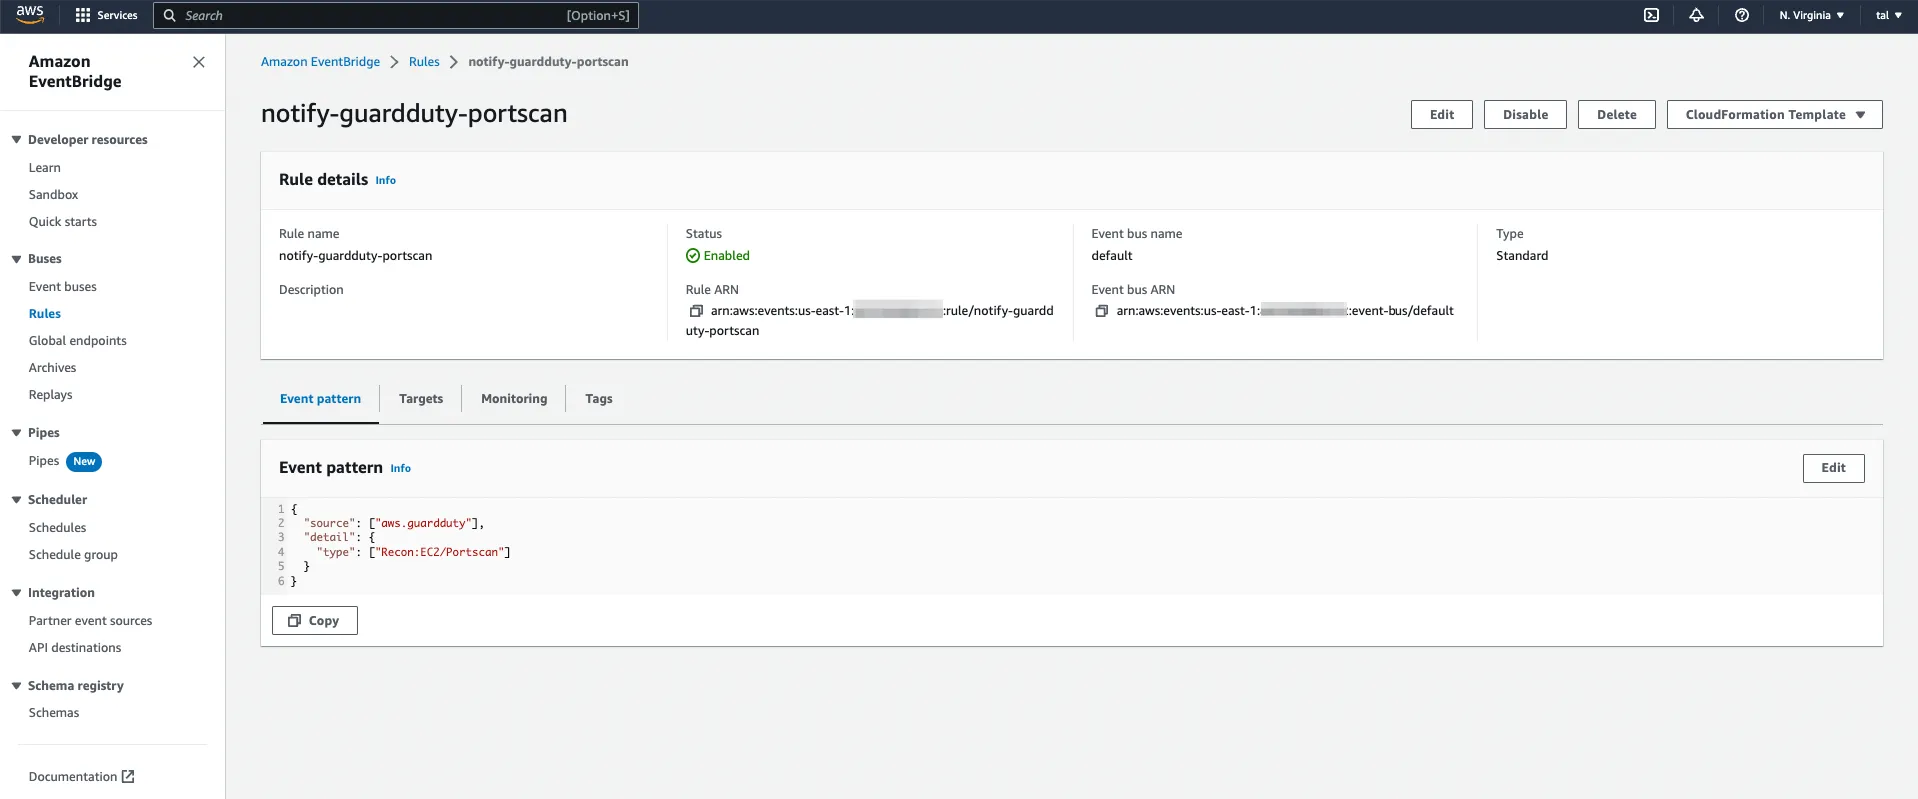Disable the notify-guardduty-portscan rule
This screenshot has width=1918, height=799.
pos(1525,114)
